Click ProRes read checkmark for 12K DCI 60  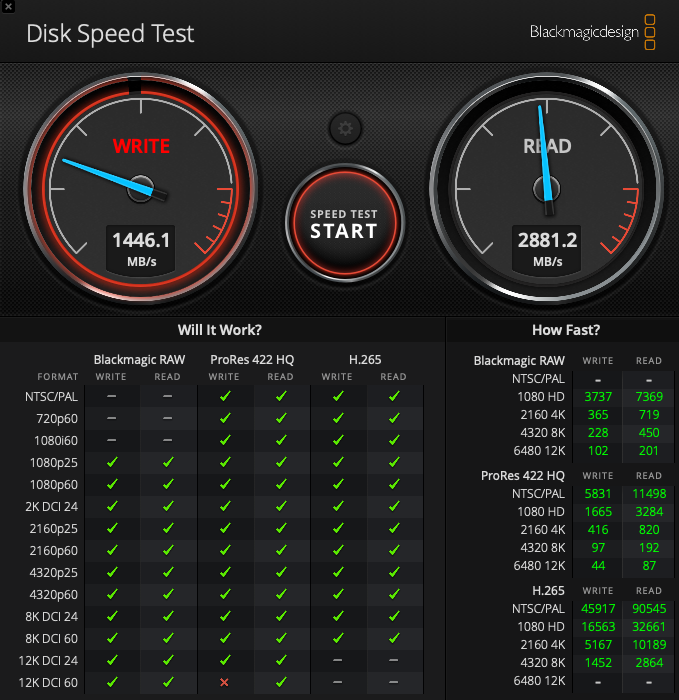[x=281, y=682]
